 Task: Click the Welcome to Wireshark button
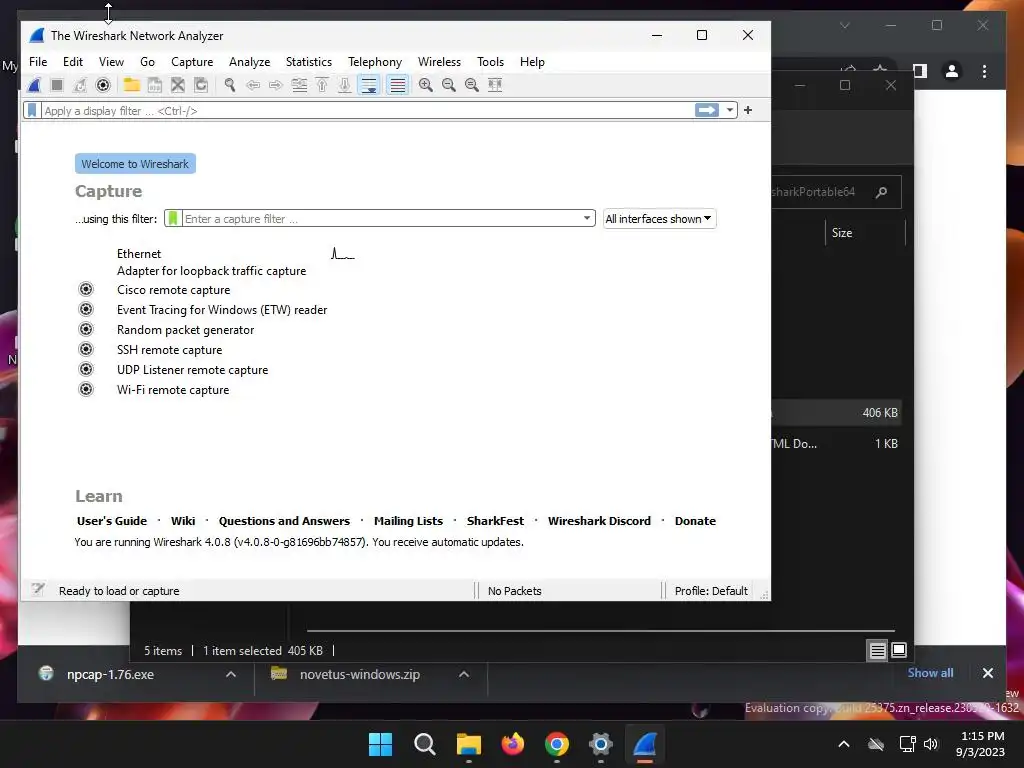coord(135,164)
